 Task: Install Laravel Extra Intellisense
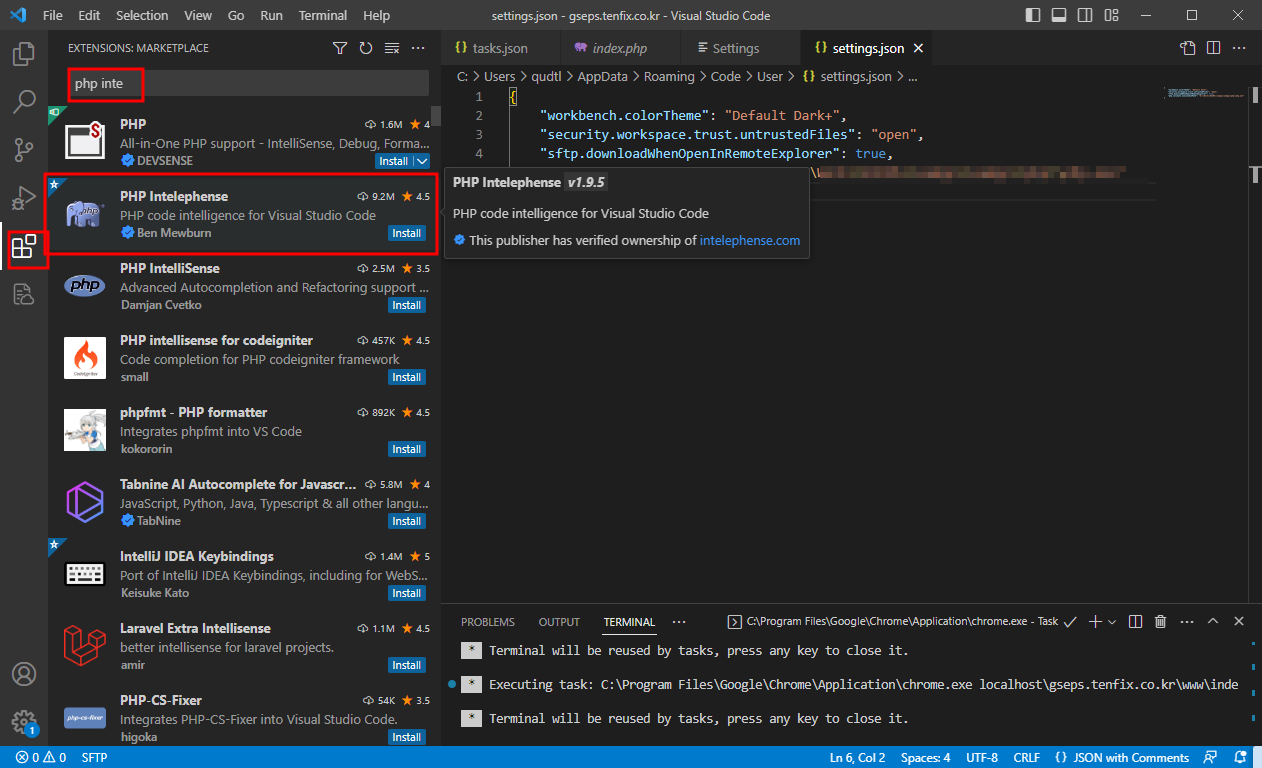406,665
